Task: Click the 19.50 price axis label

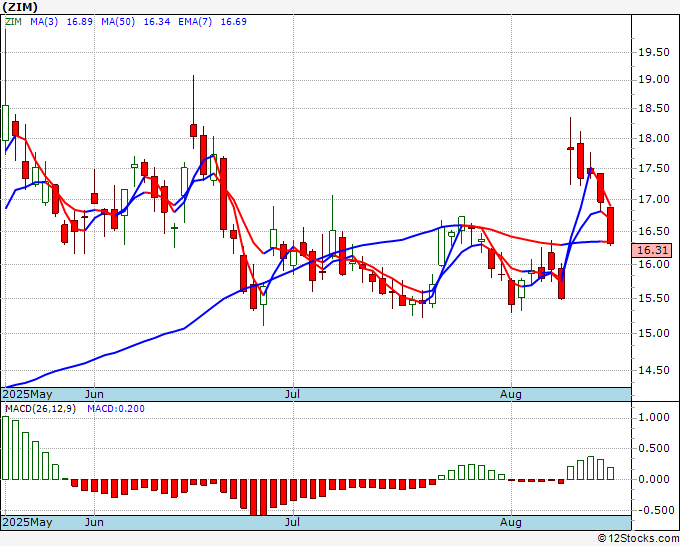Action: pos(654,52)
